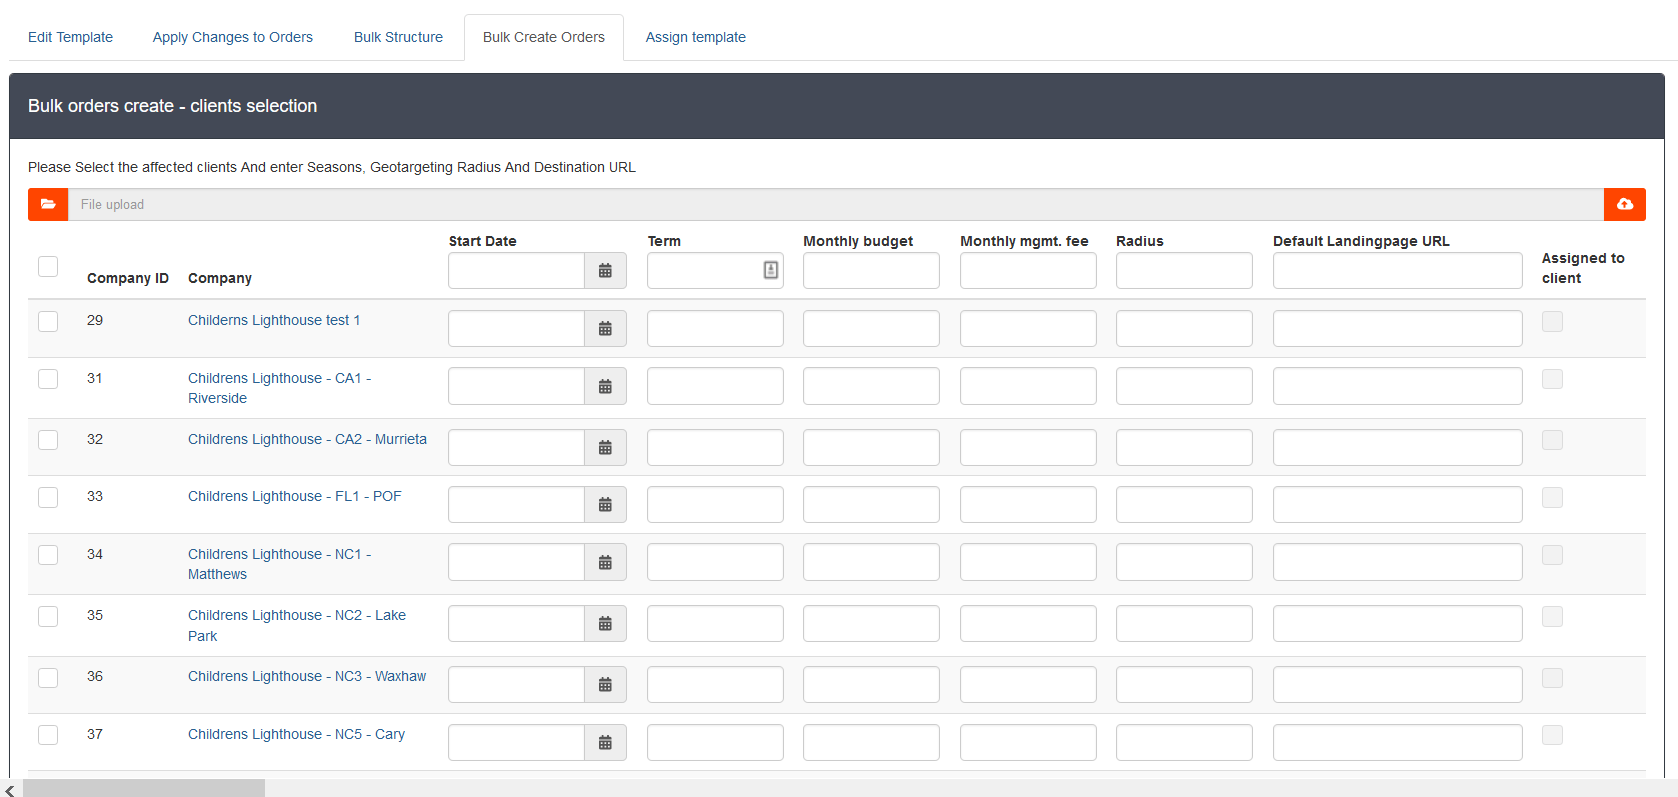Screen dimensions: 1678x797
Task: Click the File upload text field
Action: (836, 204)
